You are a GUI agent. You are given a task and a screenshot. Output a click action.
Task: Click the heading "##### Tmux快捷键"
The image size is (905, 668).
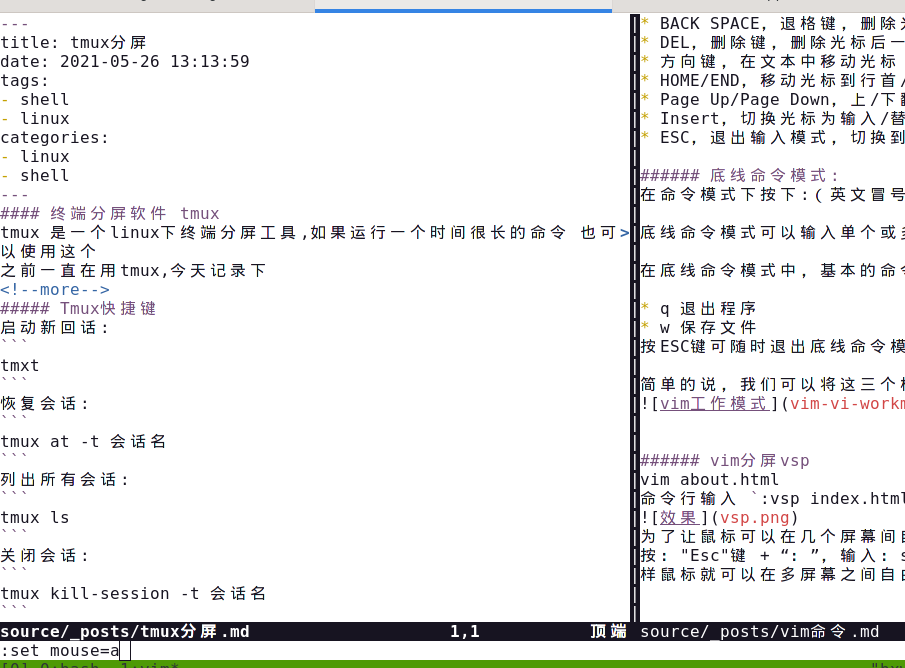coord(78,309)
